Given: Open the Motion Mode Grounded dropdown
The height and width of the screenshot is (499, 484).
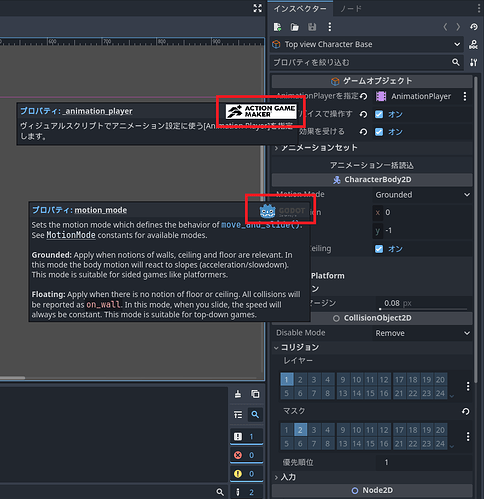Looking at the screenshot, I should 422,195.
